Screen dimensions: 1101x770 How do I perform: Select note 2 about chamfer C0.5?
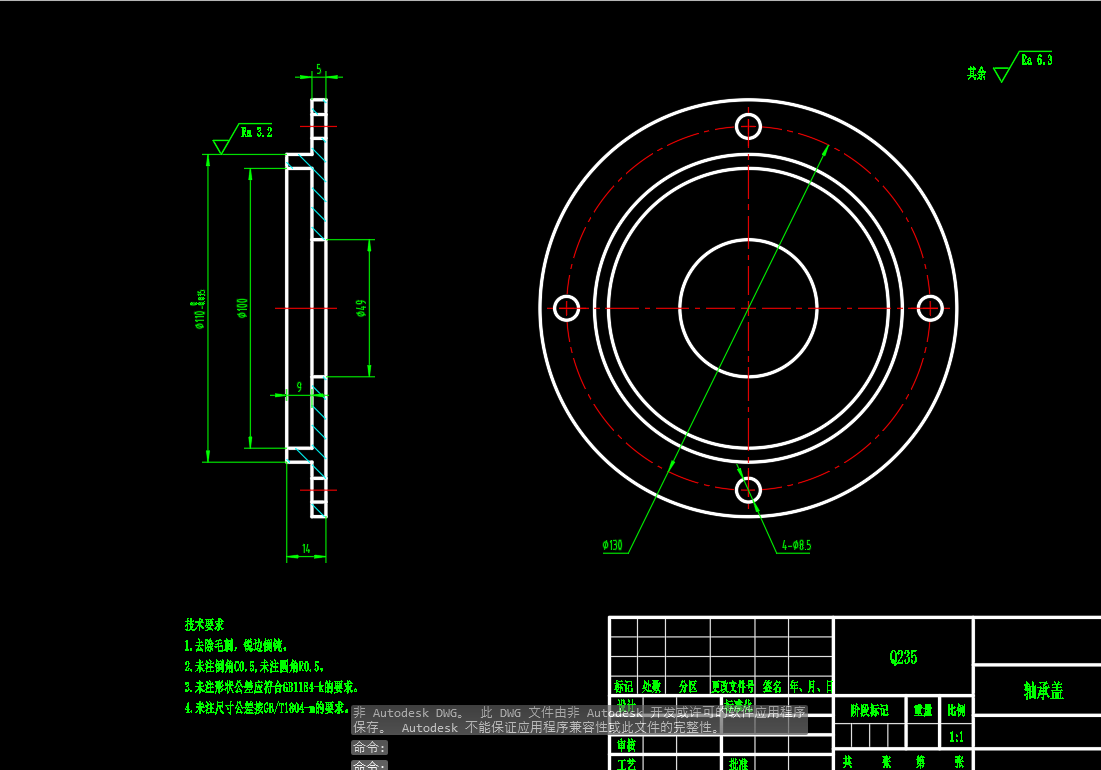pos(254,667)
